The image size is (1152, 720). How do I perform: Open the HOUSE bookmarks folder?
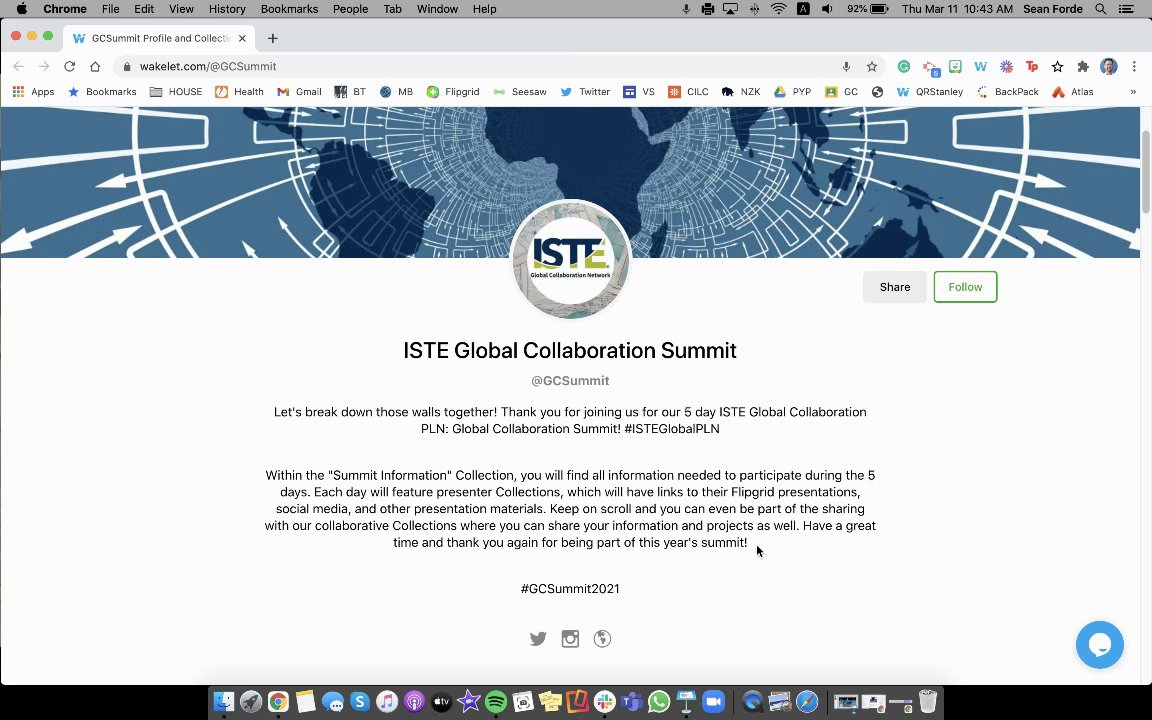[176, 92]
